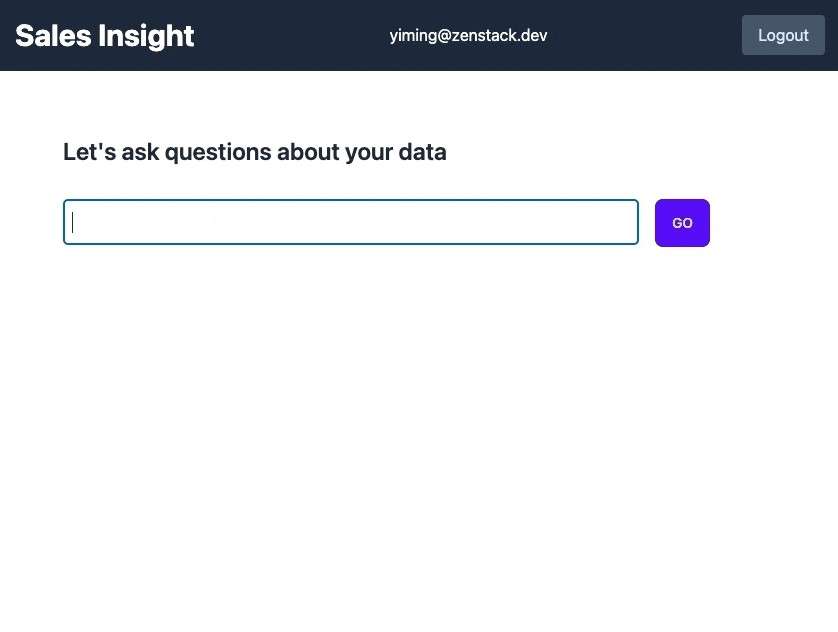Click the user email in header

pyautogui.click(x=468, y=36)
